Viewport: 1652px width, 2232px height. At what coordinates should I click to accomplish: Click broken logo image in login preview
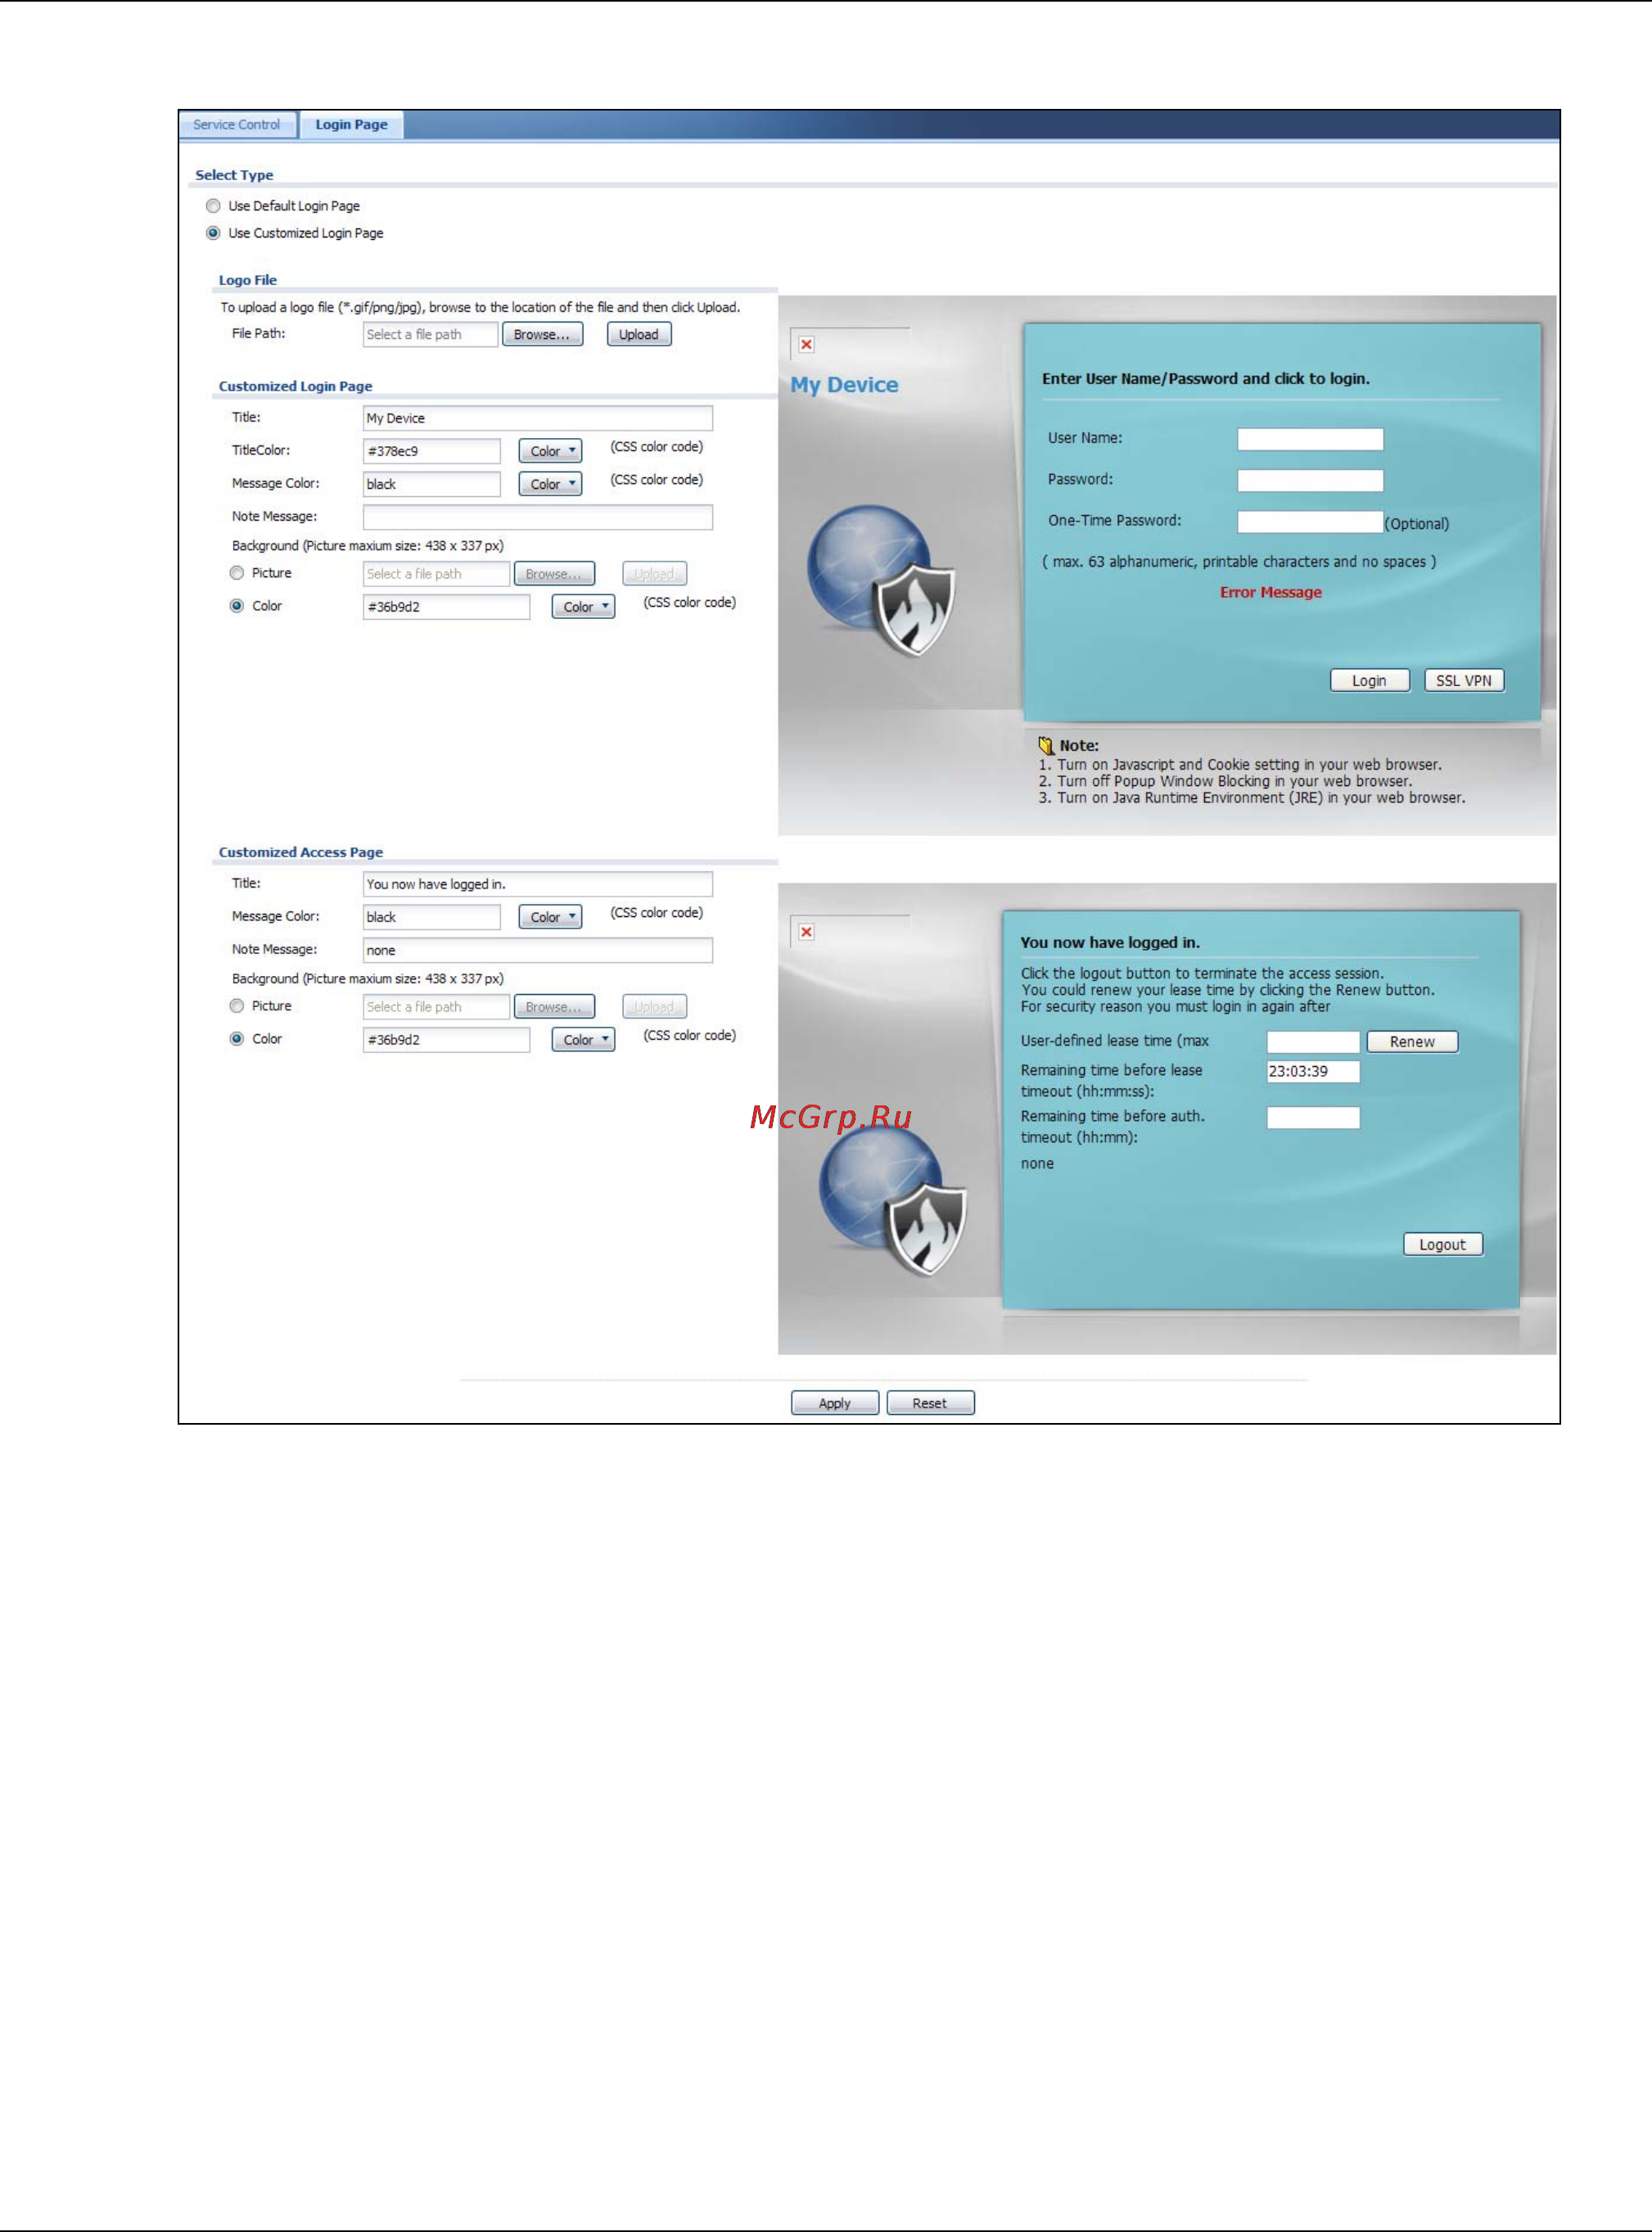pyautogui.click(x=806, y=344)
